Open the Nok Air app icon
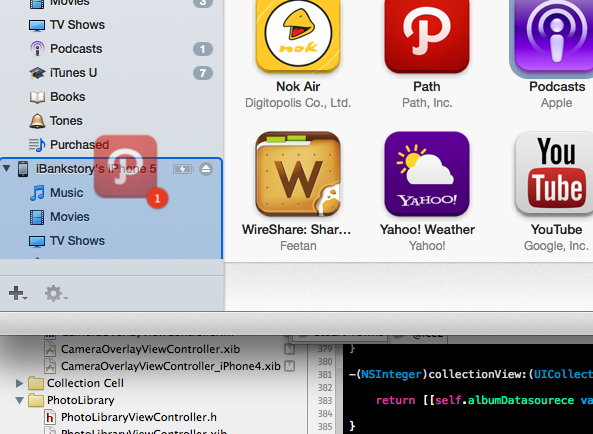This screenshot has width=593, height=434. pos(298,36)
